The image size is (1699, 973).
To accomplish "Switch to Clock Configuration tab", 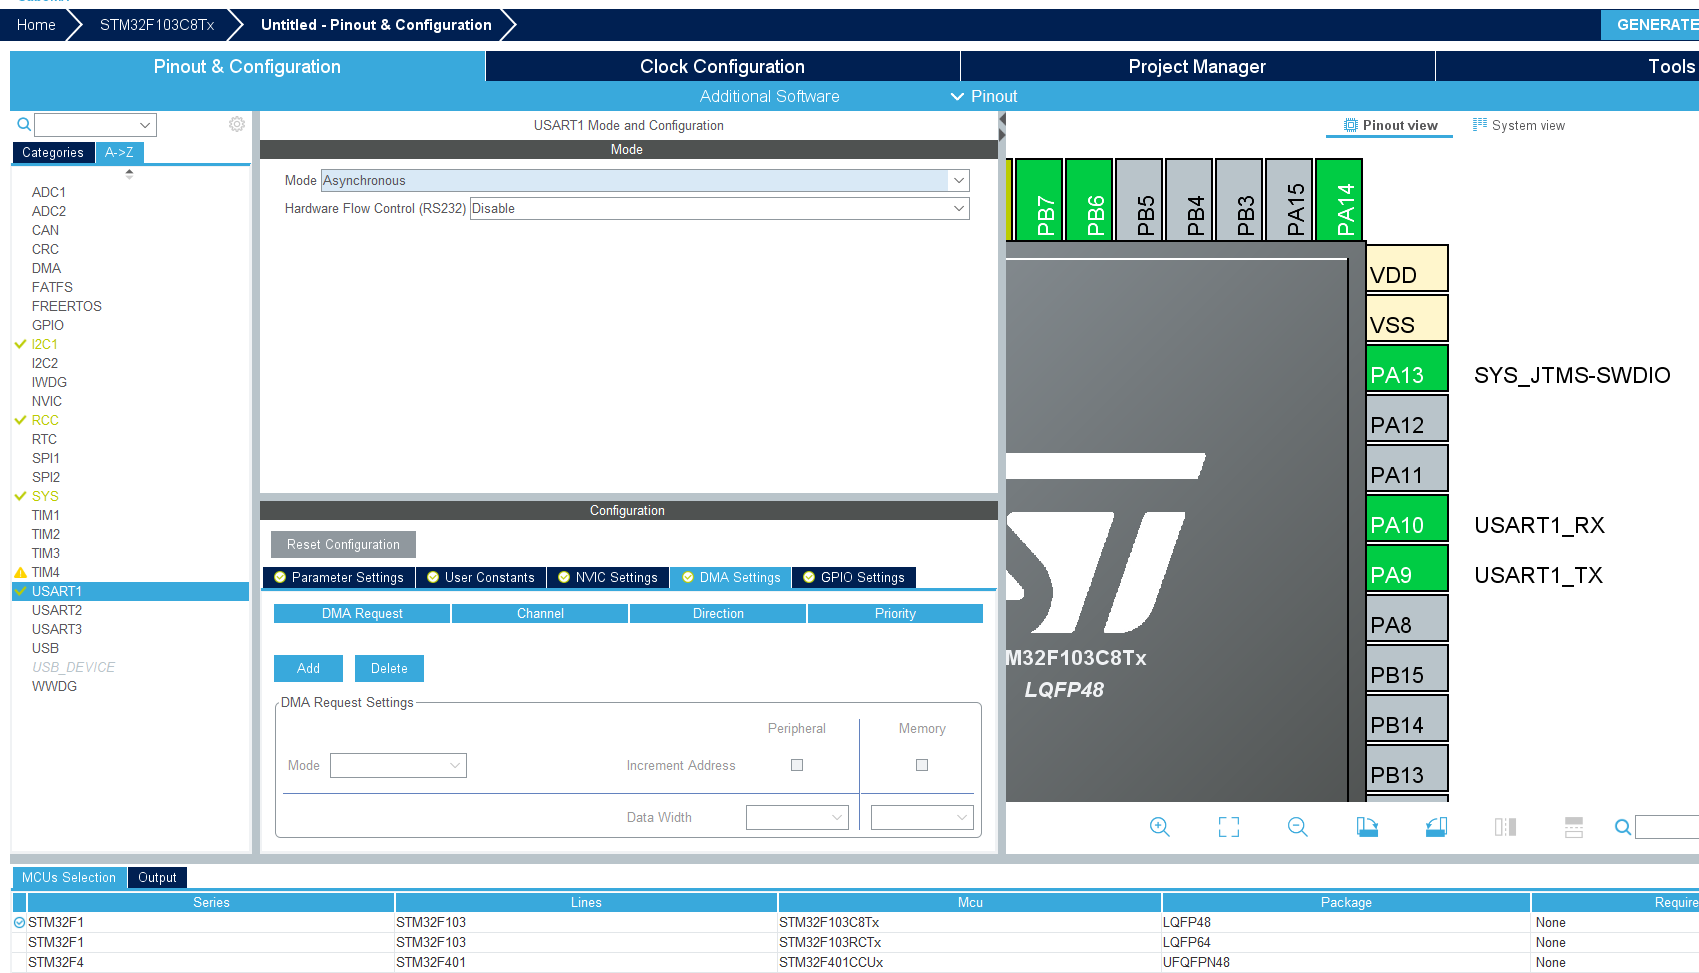I will tap(722, 66).
